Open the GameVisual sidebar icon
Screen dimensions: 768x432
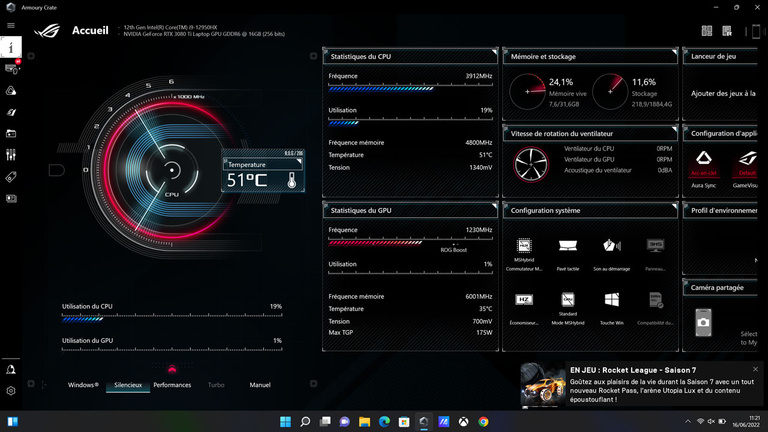coord(11,112)
